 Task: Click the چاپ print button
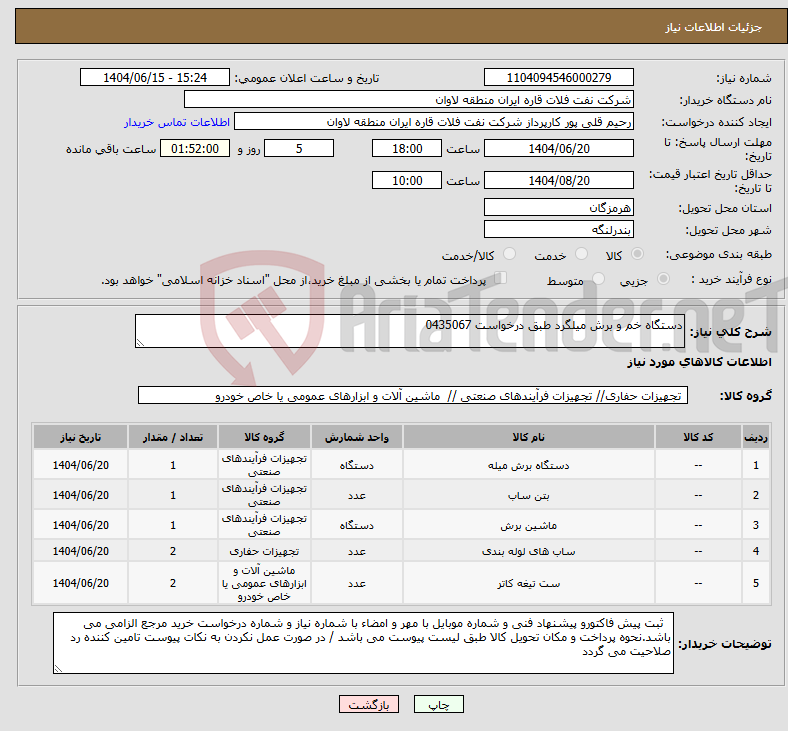click(x=439, y=704)
